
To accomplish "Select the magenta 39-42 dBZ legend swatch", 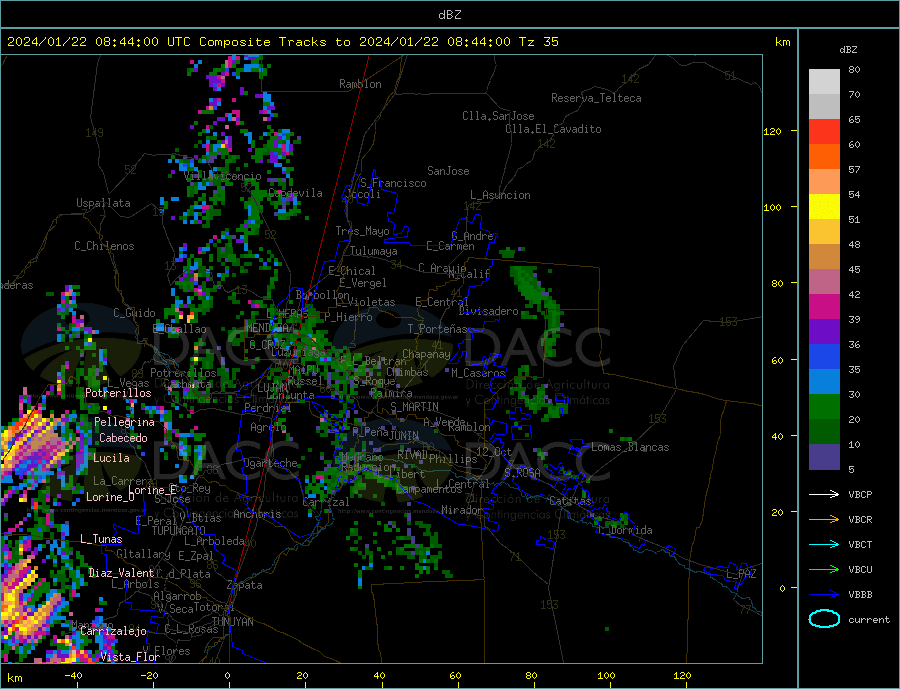I will (x=824, y=307).
